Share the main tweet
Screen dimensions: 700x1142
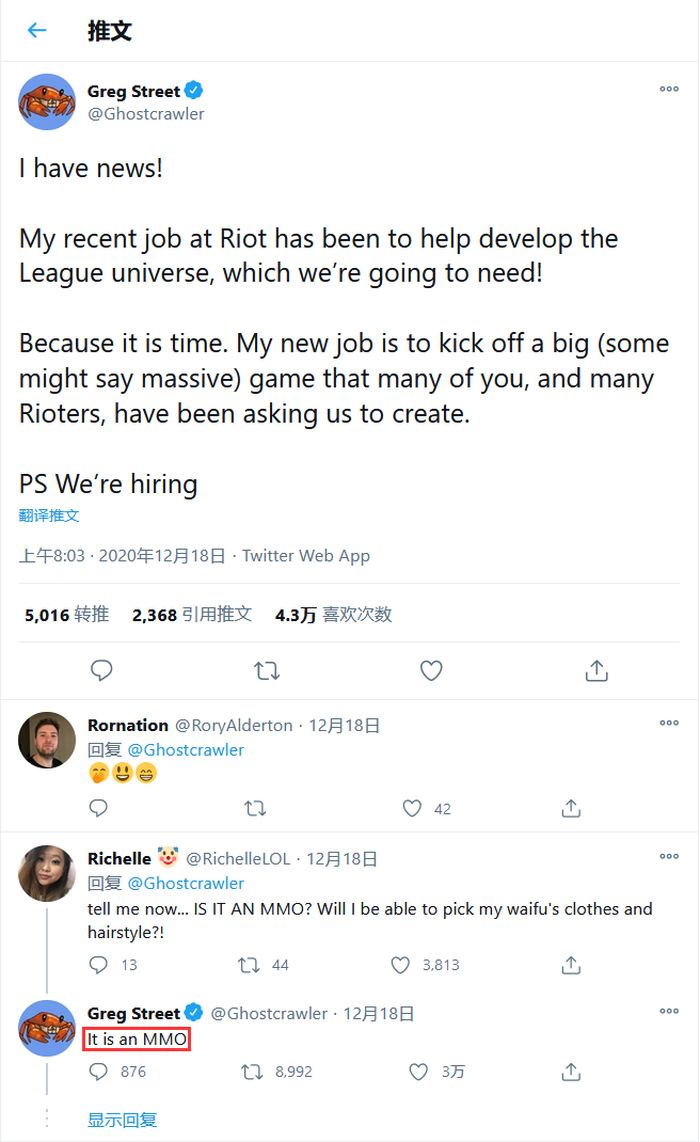(x=596, y=671)
